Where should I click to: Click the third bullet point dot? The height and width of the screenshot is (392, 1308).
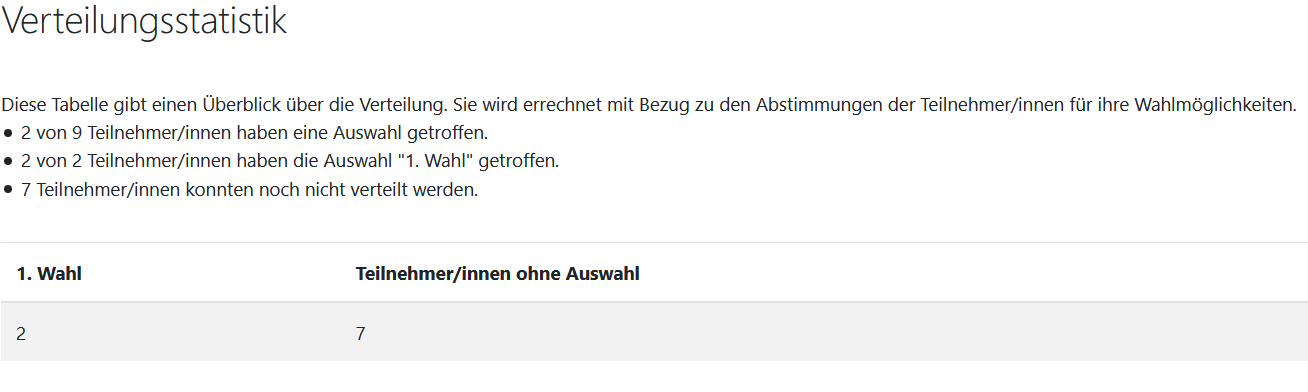pyautogui.click(x=8, y=190)
